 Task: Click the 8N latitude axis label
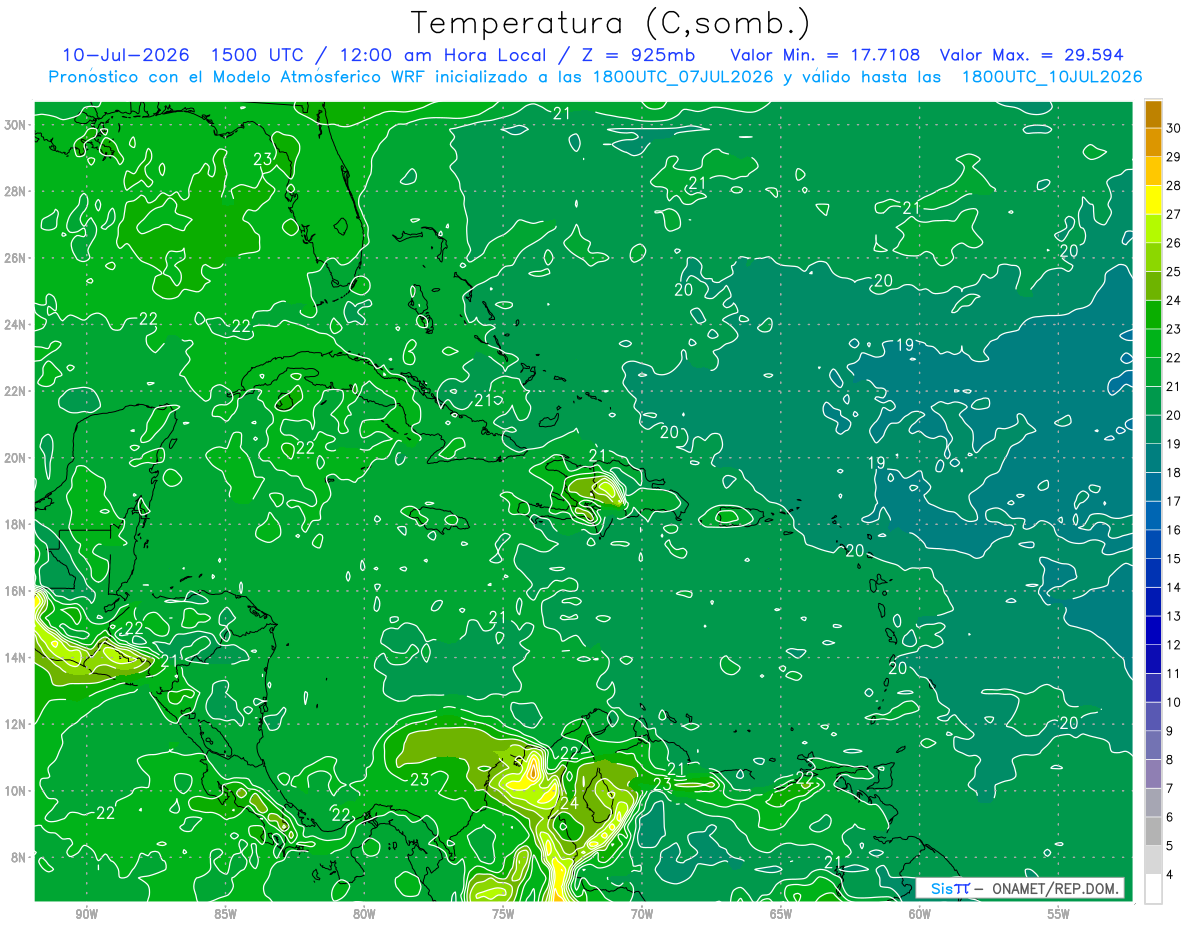tap(19, 857)
